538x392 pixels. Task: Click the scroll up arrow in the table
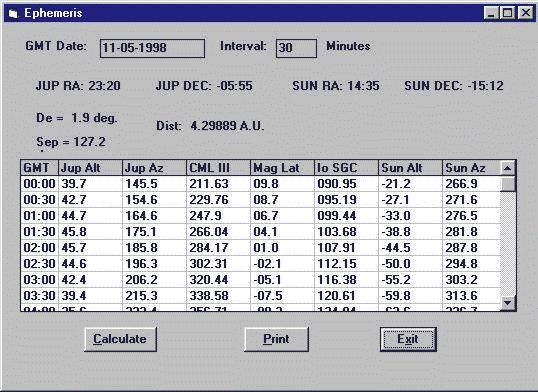pyautogui.click(x=507, y=168)
